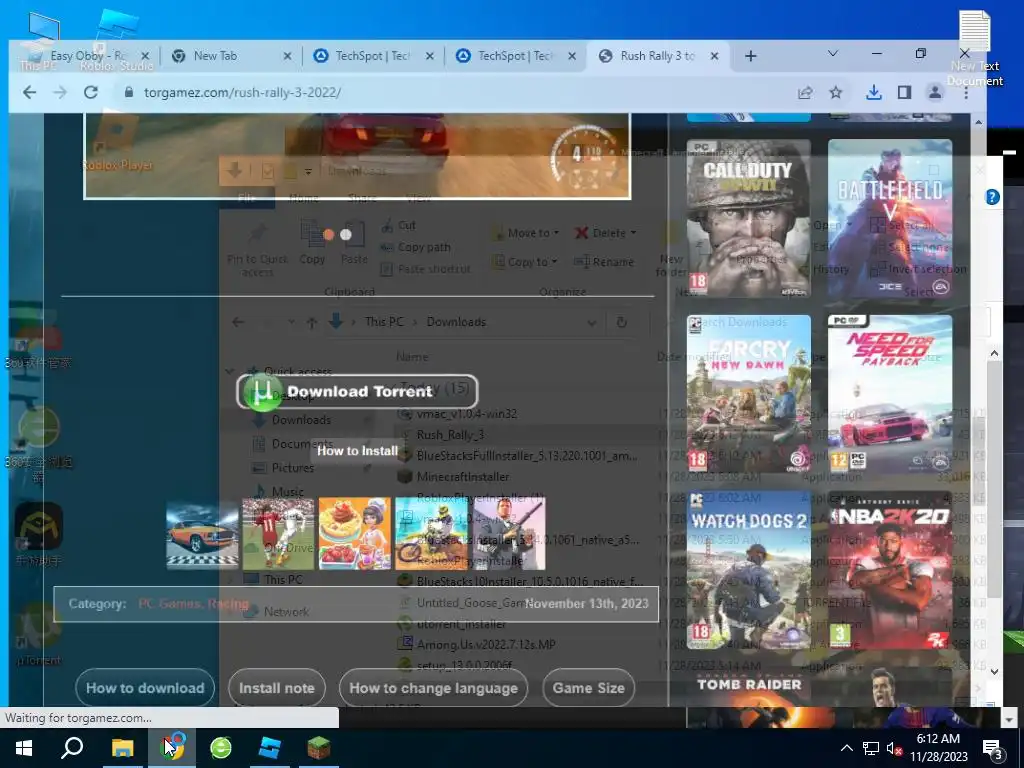Toggle Chrome side panel icon
Image resolution: width=1024 pixels, height=768 pixels.
(x=904, y=93)
